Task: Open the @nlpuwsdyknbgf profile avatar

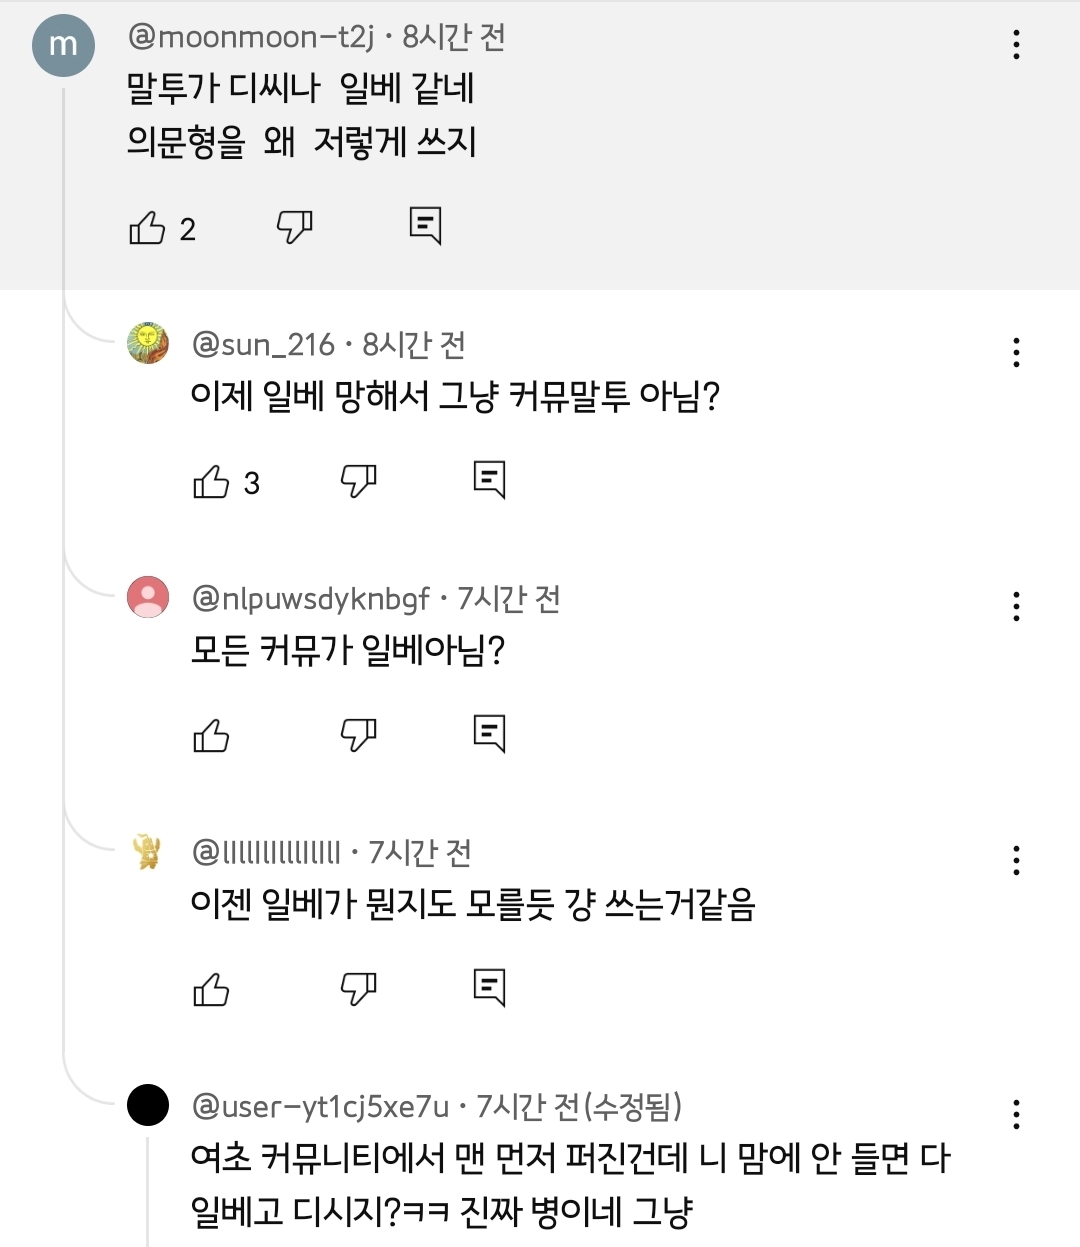Action: pyautogui.click(x=148, y=597)
